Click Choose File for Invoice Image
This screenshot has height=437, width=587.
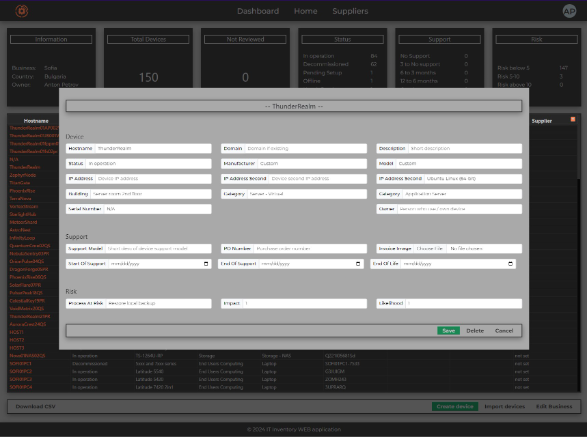[x=429, y=249]
